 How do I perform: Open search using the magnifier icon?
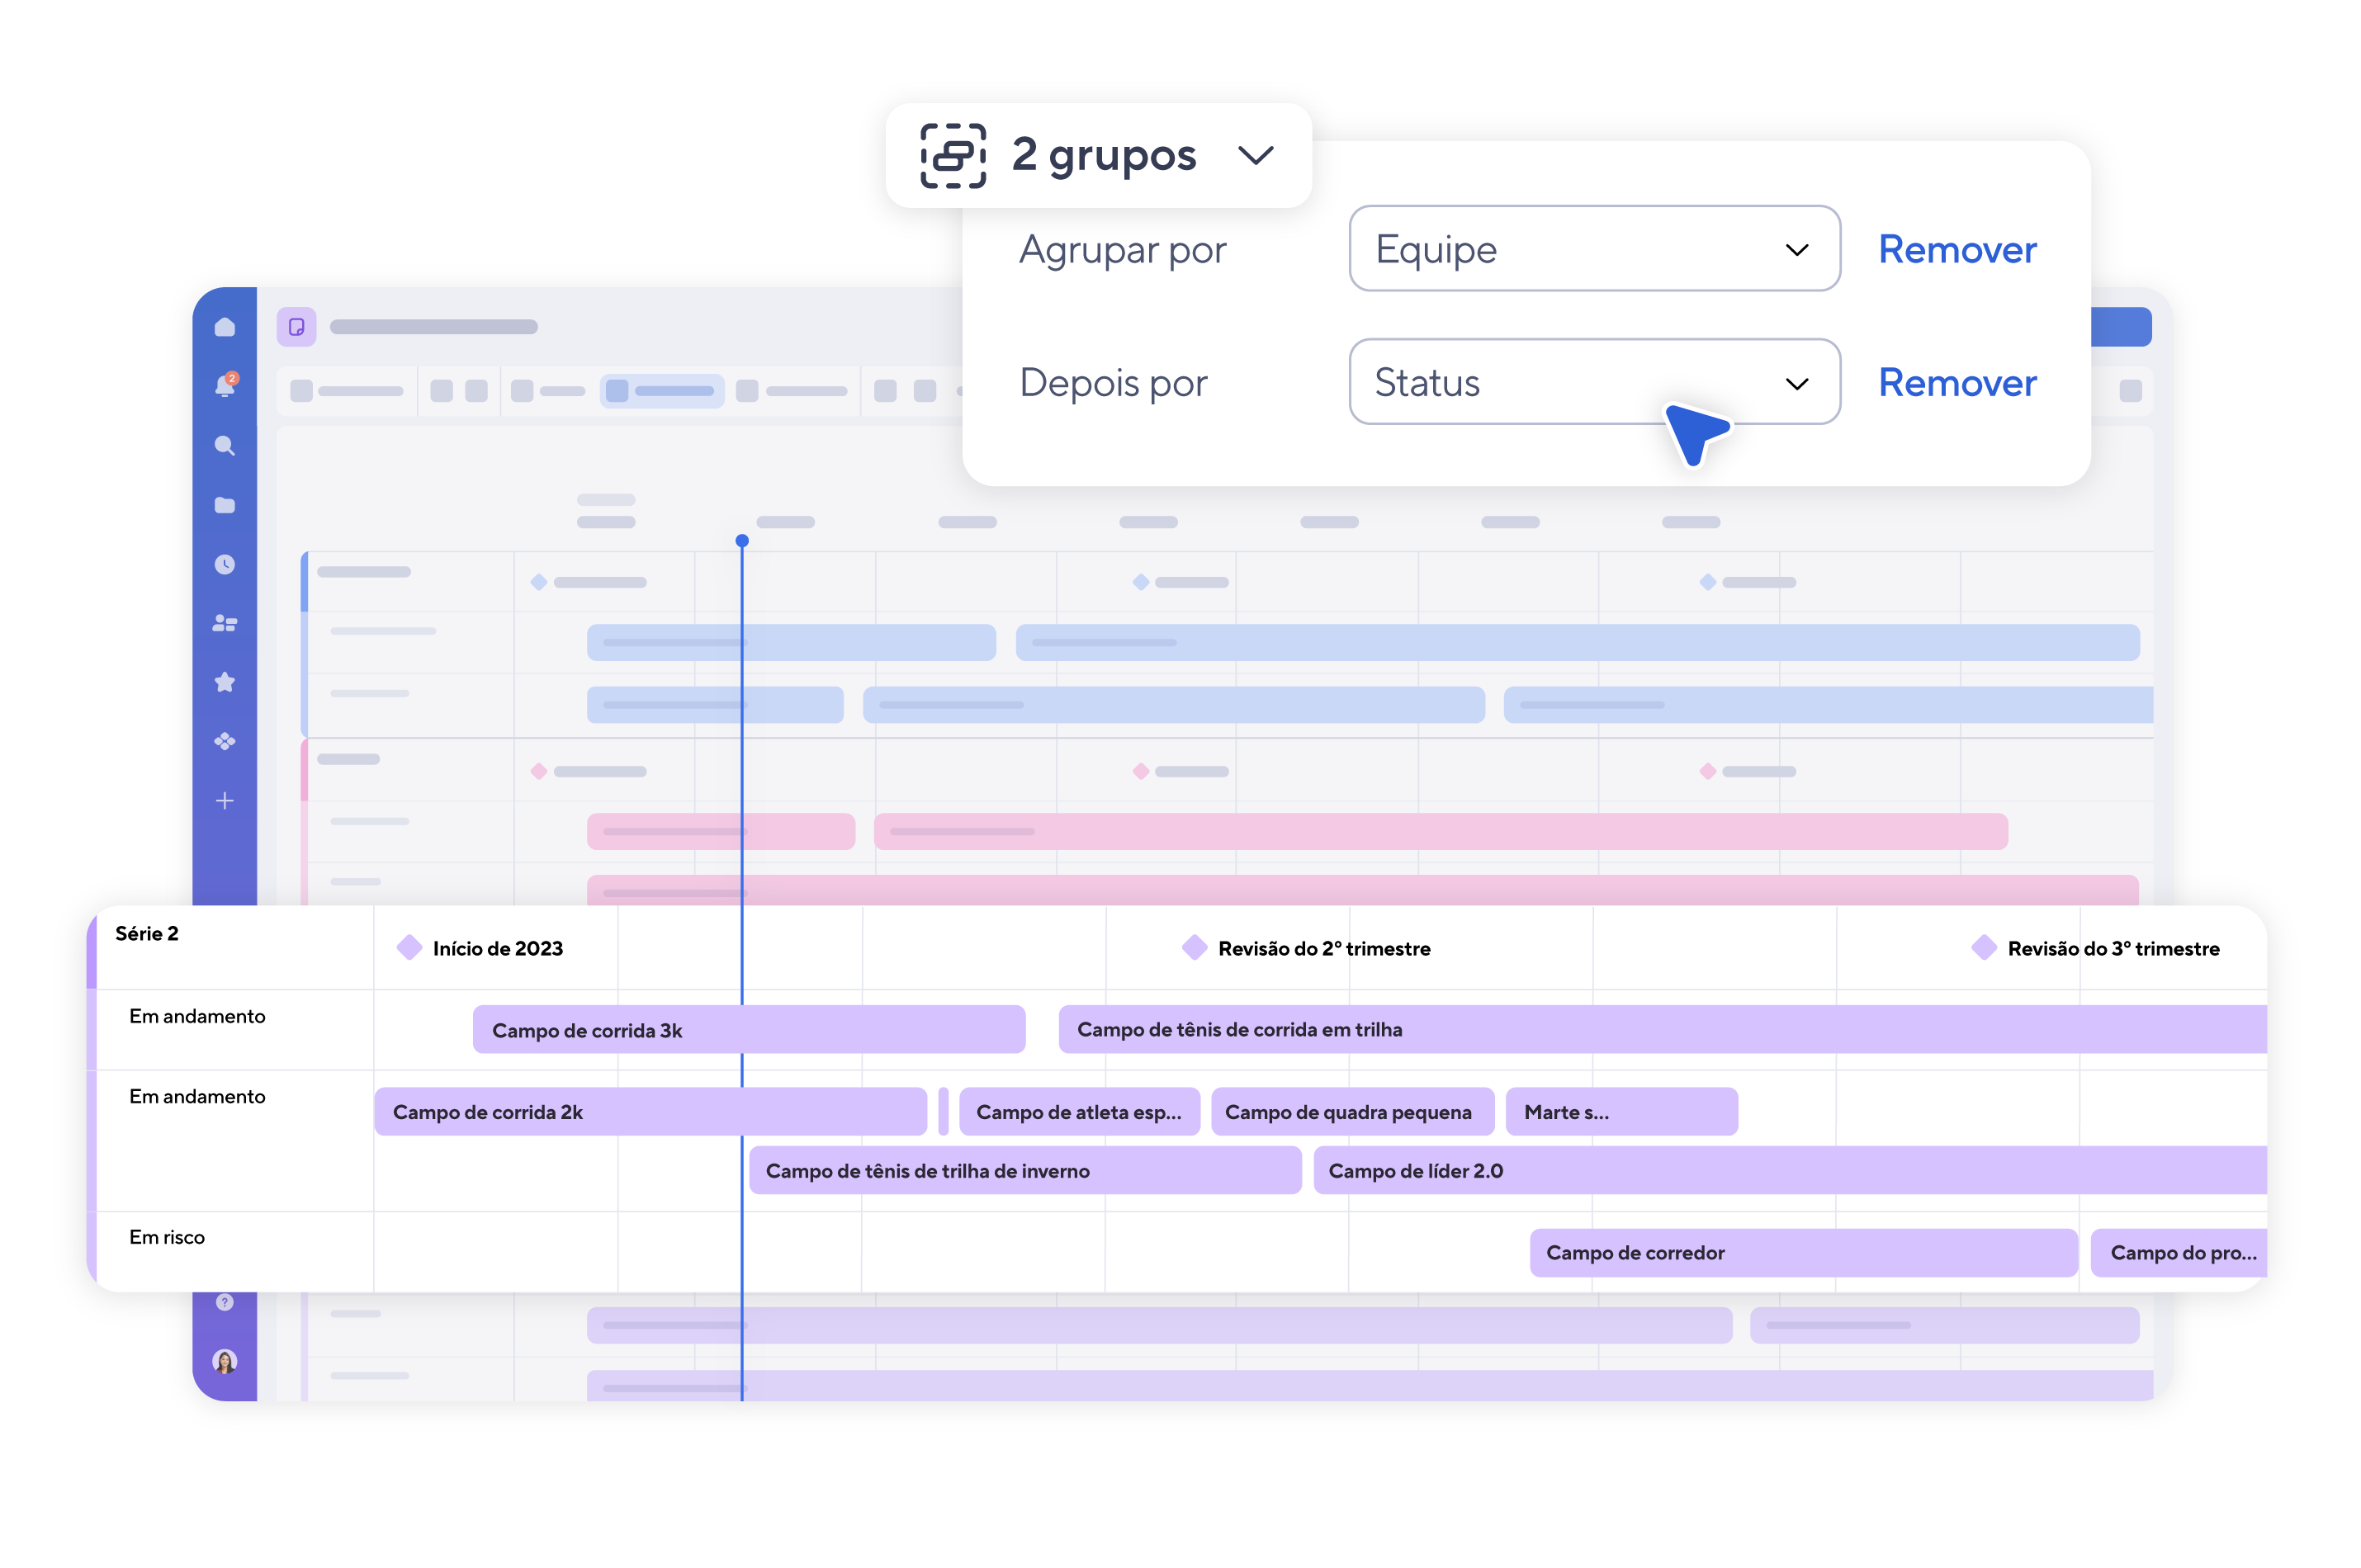click(x=225, y=446)
